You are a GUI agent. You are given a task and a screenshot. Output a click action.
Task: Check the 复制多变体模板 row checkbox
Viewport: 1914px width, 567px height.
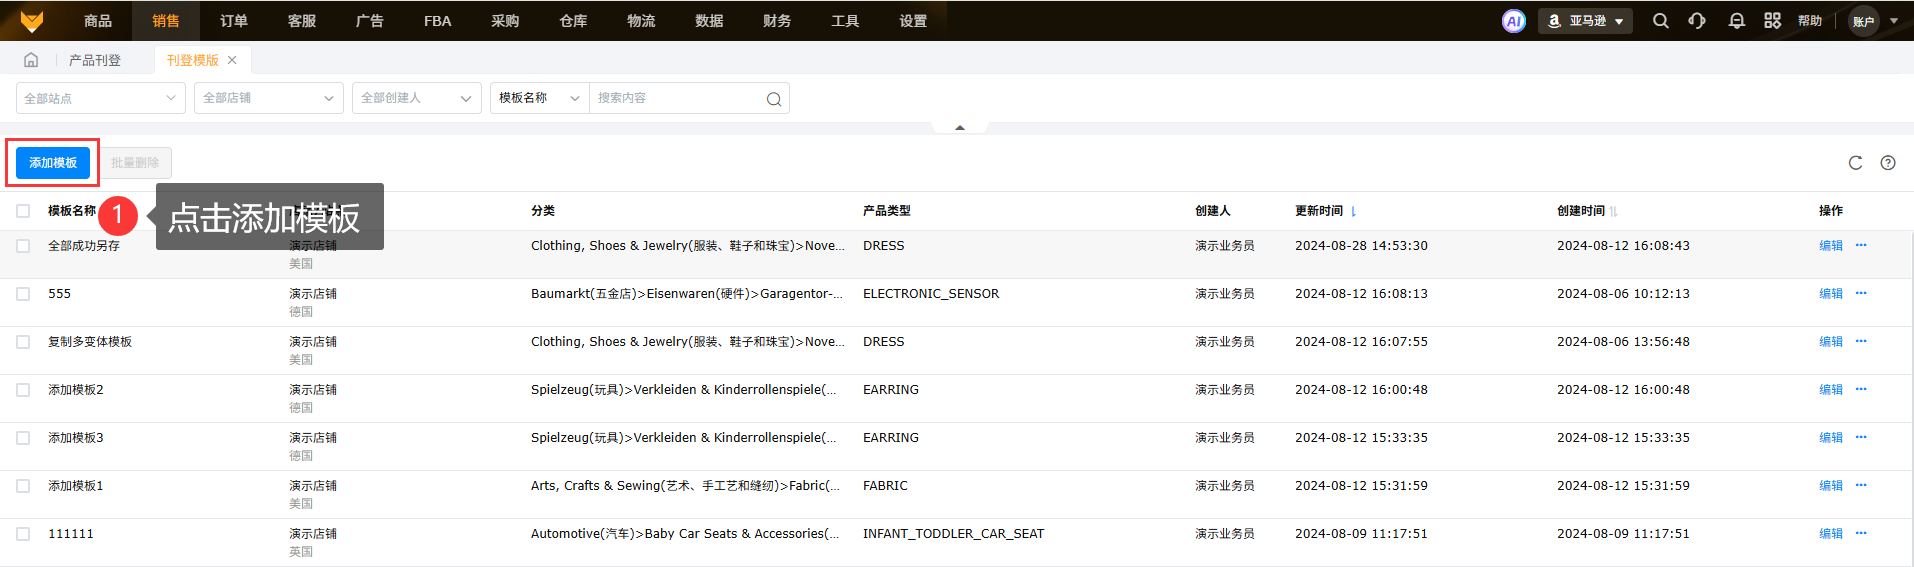23,342
